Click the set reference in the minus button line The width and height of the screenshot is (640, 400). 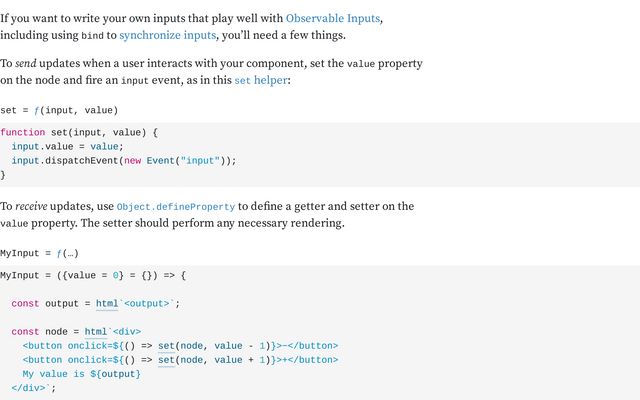coord(166,346)
